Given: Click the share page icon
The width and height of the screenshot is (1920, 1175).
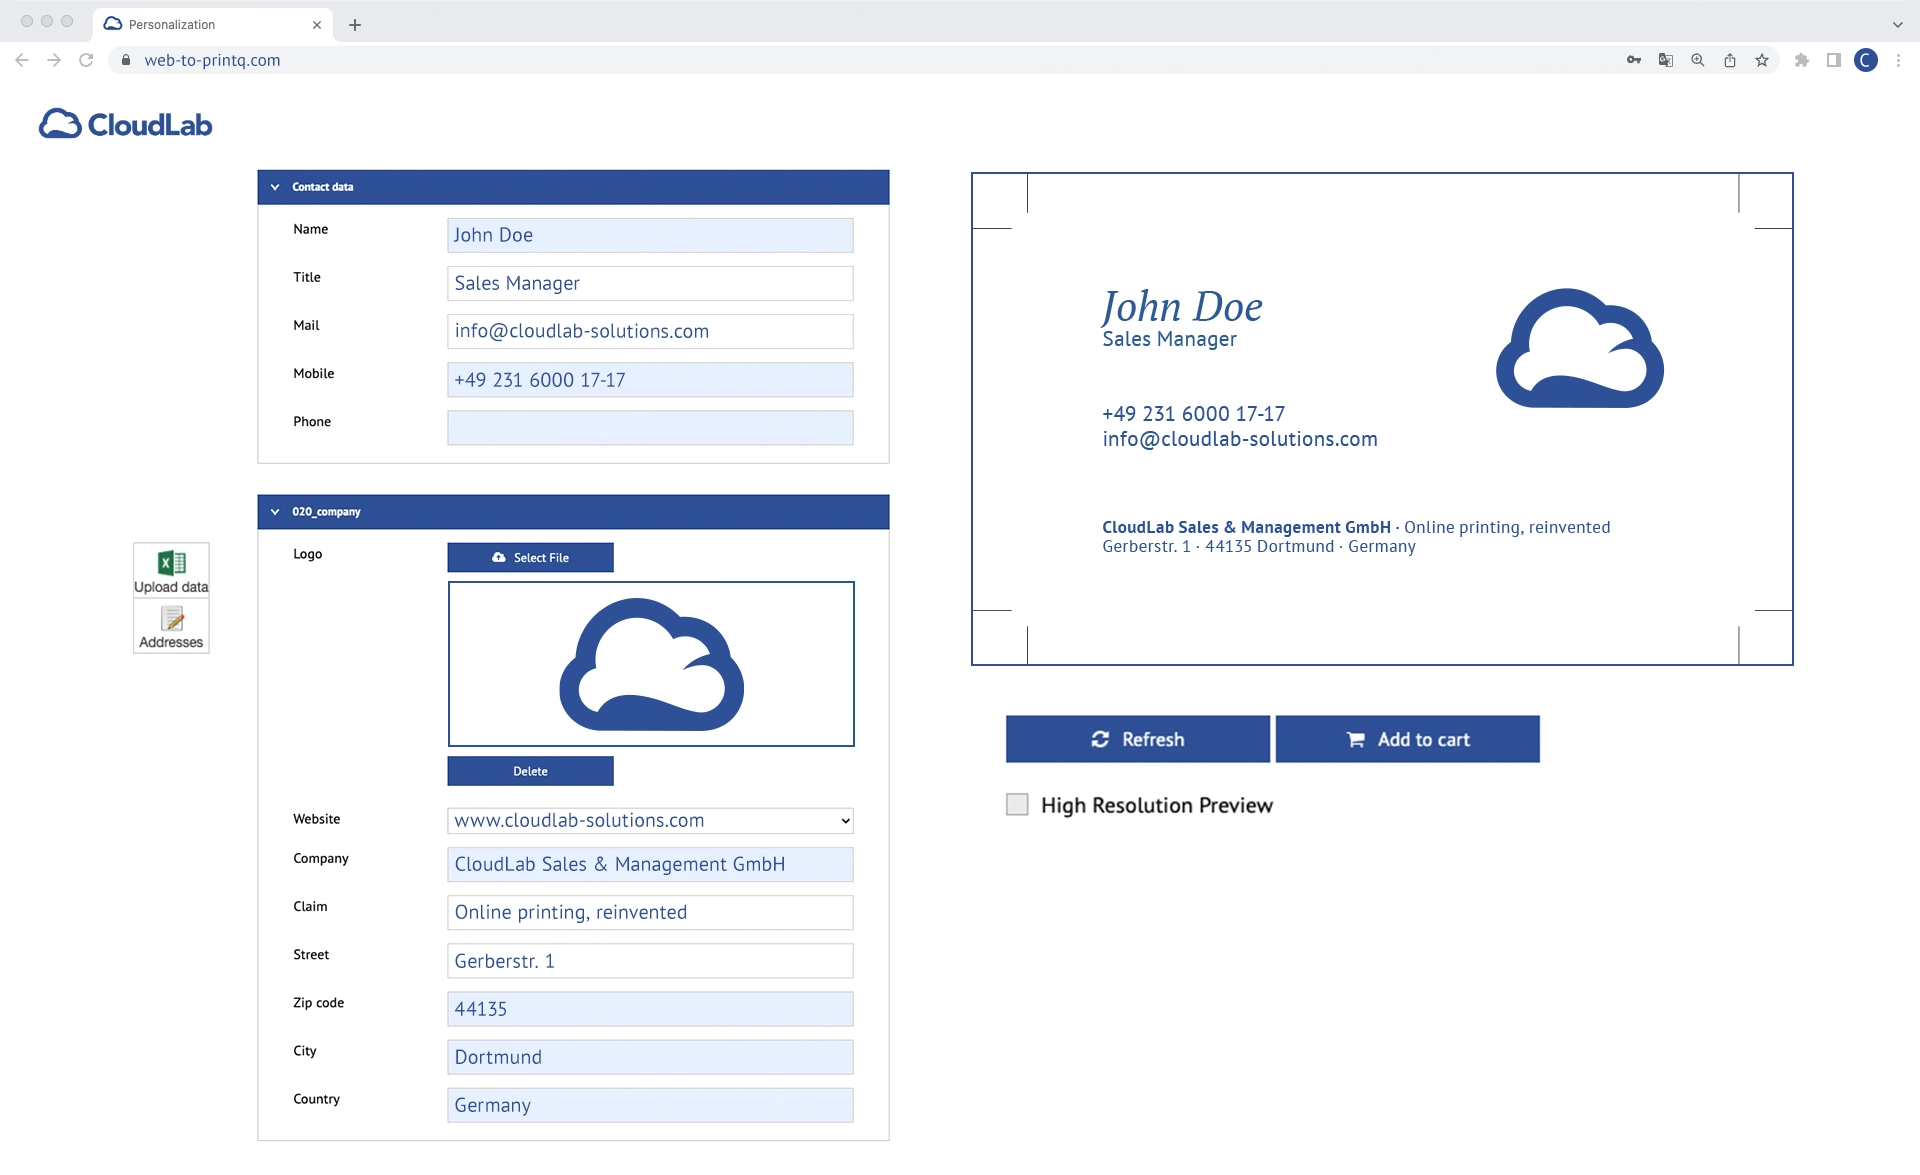Looking at the screenshot, I should (x=1730, y=60).
